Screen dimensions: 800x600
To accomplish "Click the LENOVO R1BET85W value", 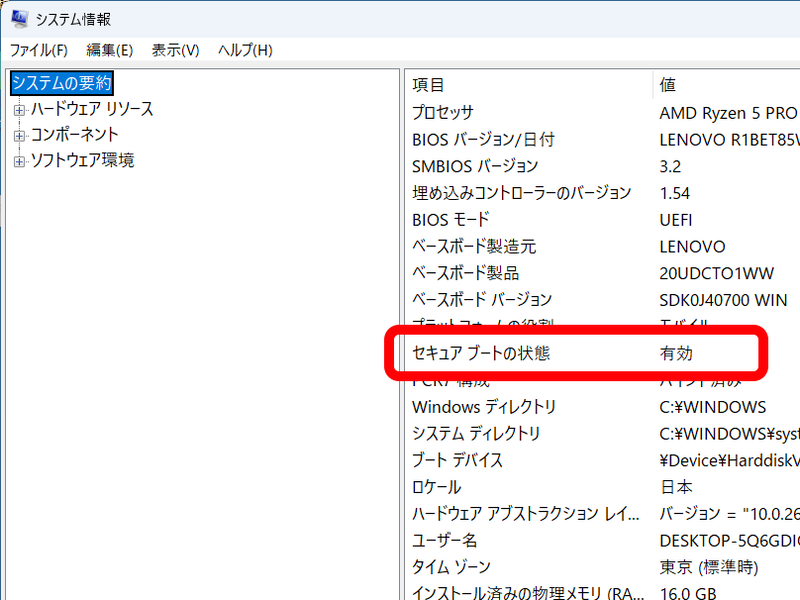I will (x=729, y=140).
